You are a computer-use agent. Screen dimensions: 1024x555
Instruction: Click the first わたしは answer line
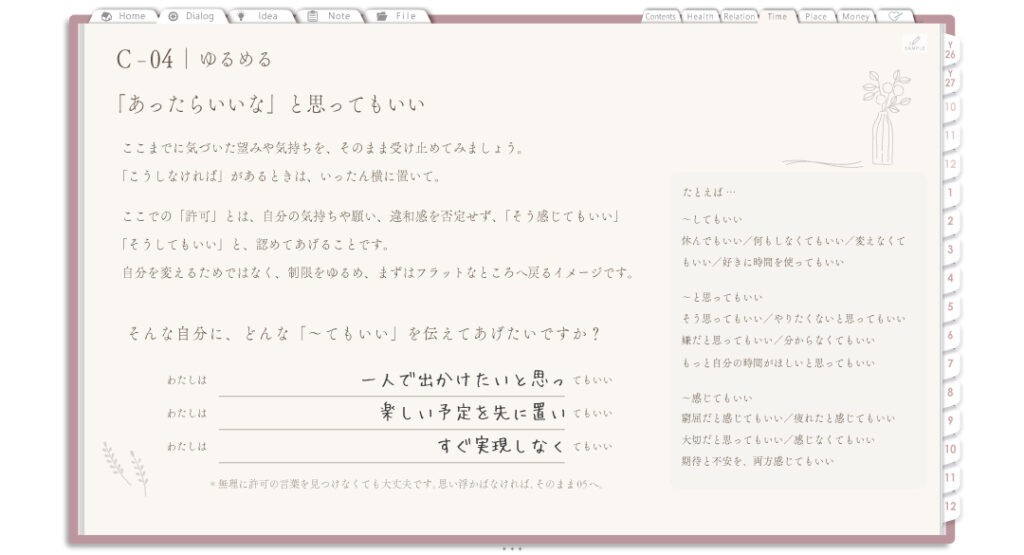click(392, 380)
